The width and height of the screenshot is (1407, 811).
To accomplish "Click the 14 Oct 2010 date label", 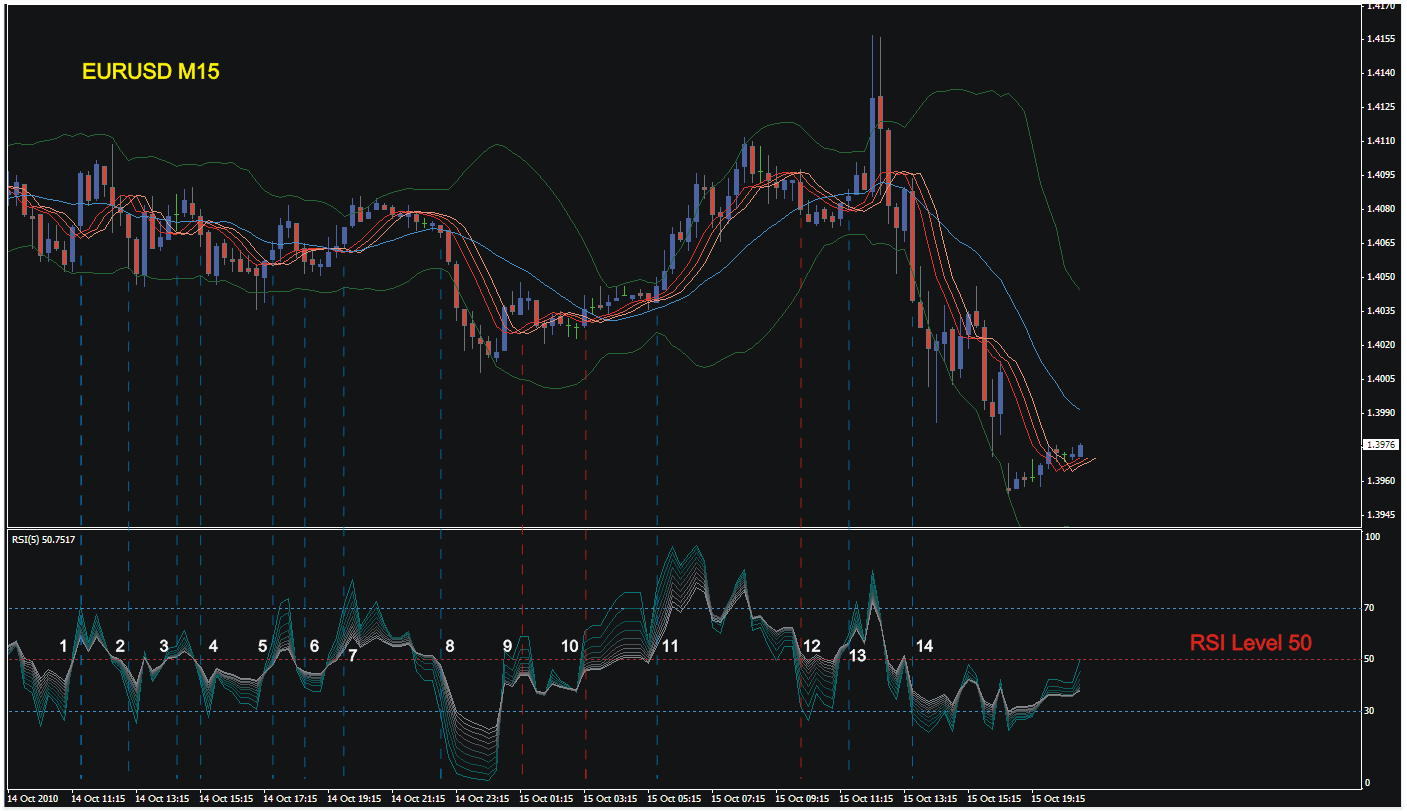I will (32, 799).
